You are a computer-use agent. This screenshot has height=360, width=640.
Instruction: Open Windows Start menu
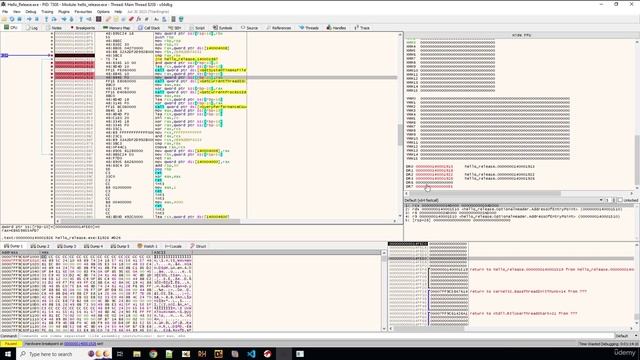(x=8, y=353)
